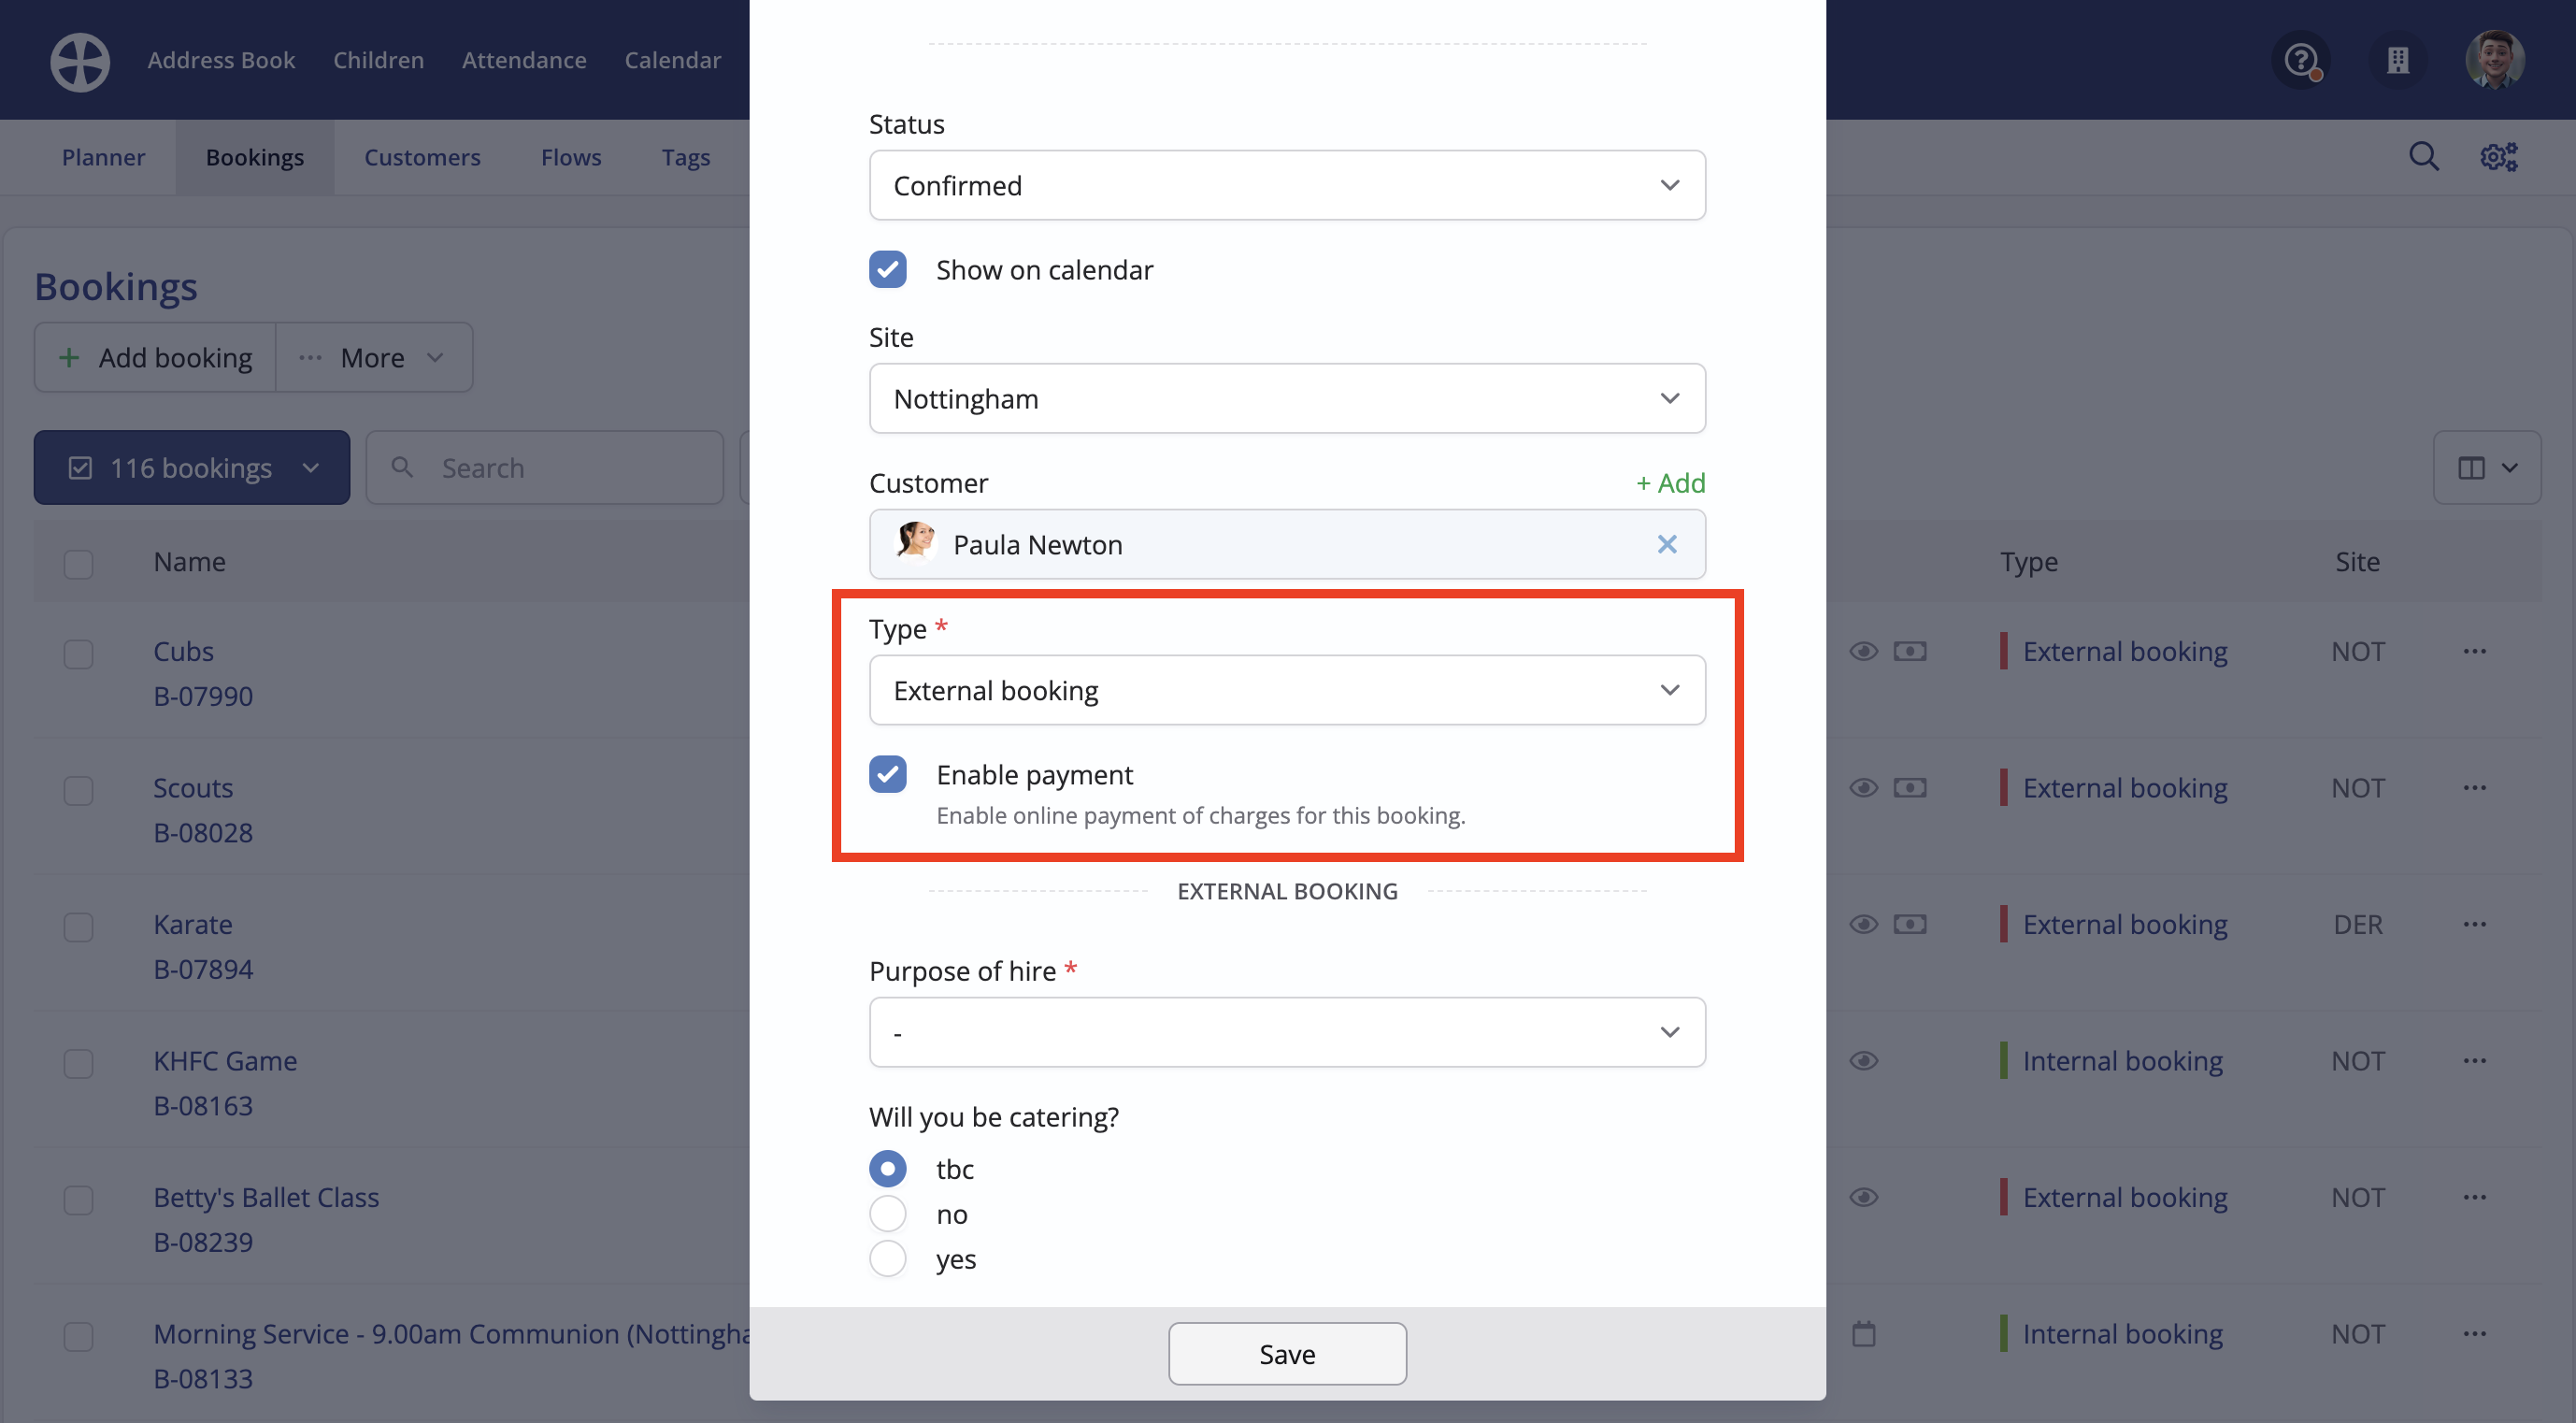Screen dimensions: 2576x1423
Task: Go to Address Book module
Action: (x=221, y=60)
